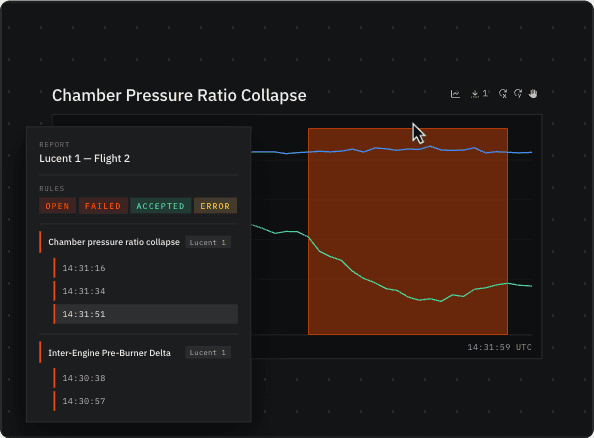This screenshot has width=594, height=438.
Task: Select the highlighted 14:31:51 annotation
Action: [145, 314]
